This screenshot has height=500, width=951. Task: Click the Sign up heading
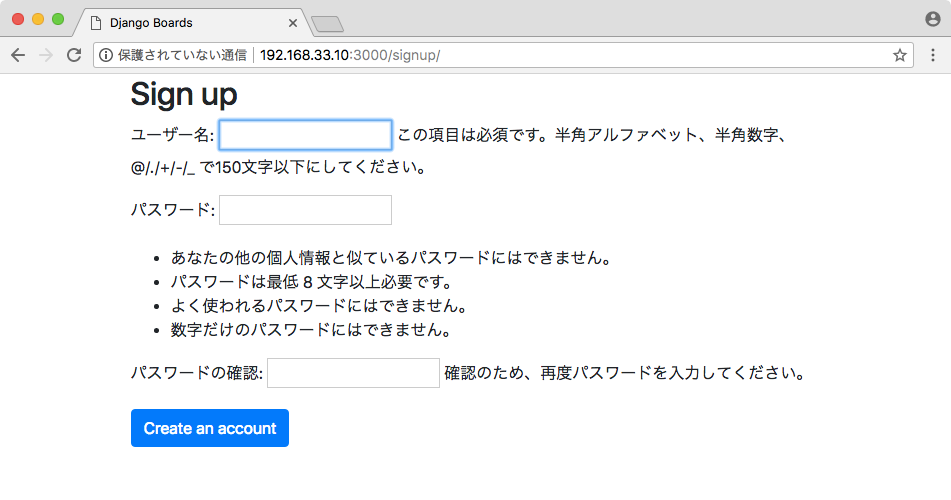(184, 95)
